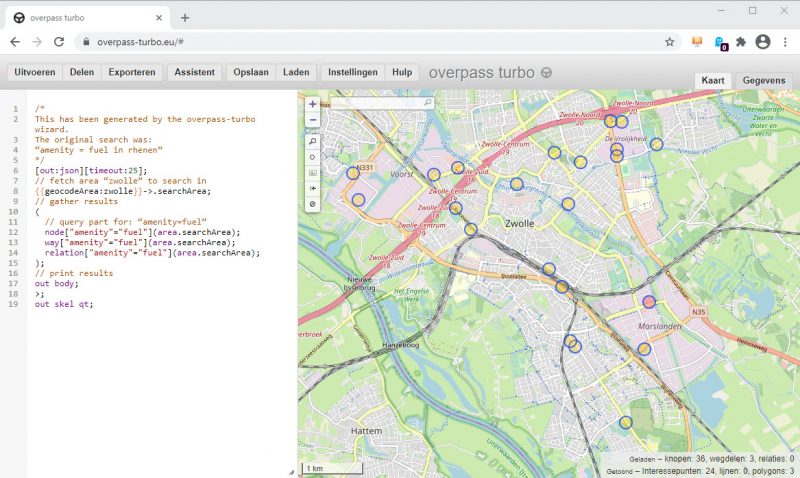Zoom in on the map
The width and height of the screenshot is (800, 478).
click(313, 104)
